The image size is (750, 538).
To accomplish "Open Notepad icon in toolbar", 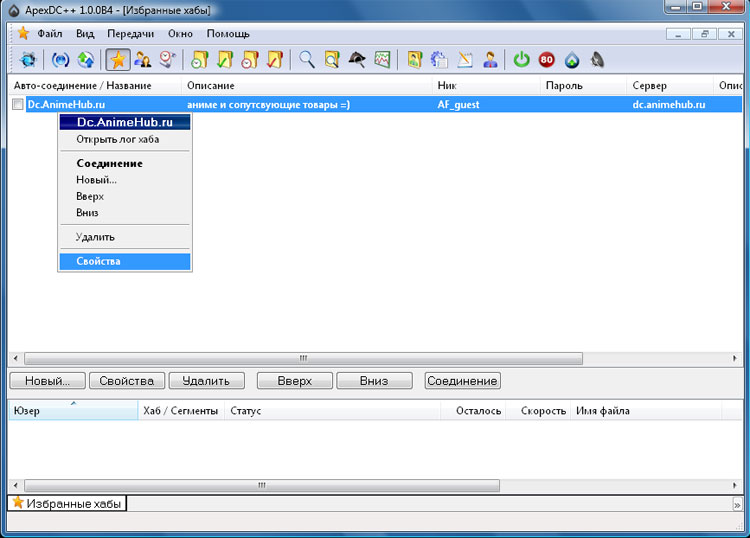I will [464, 60].
